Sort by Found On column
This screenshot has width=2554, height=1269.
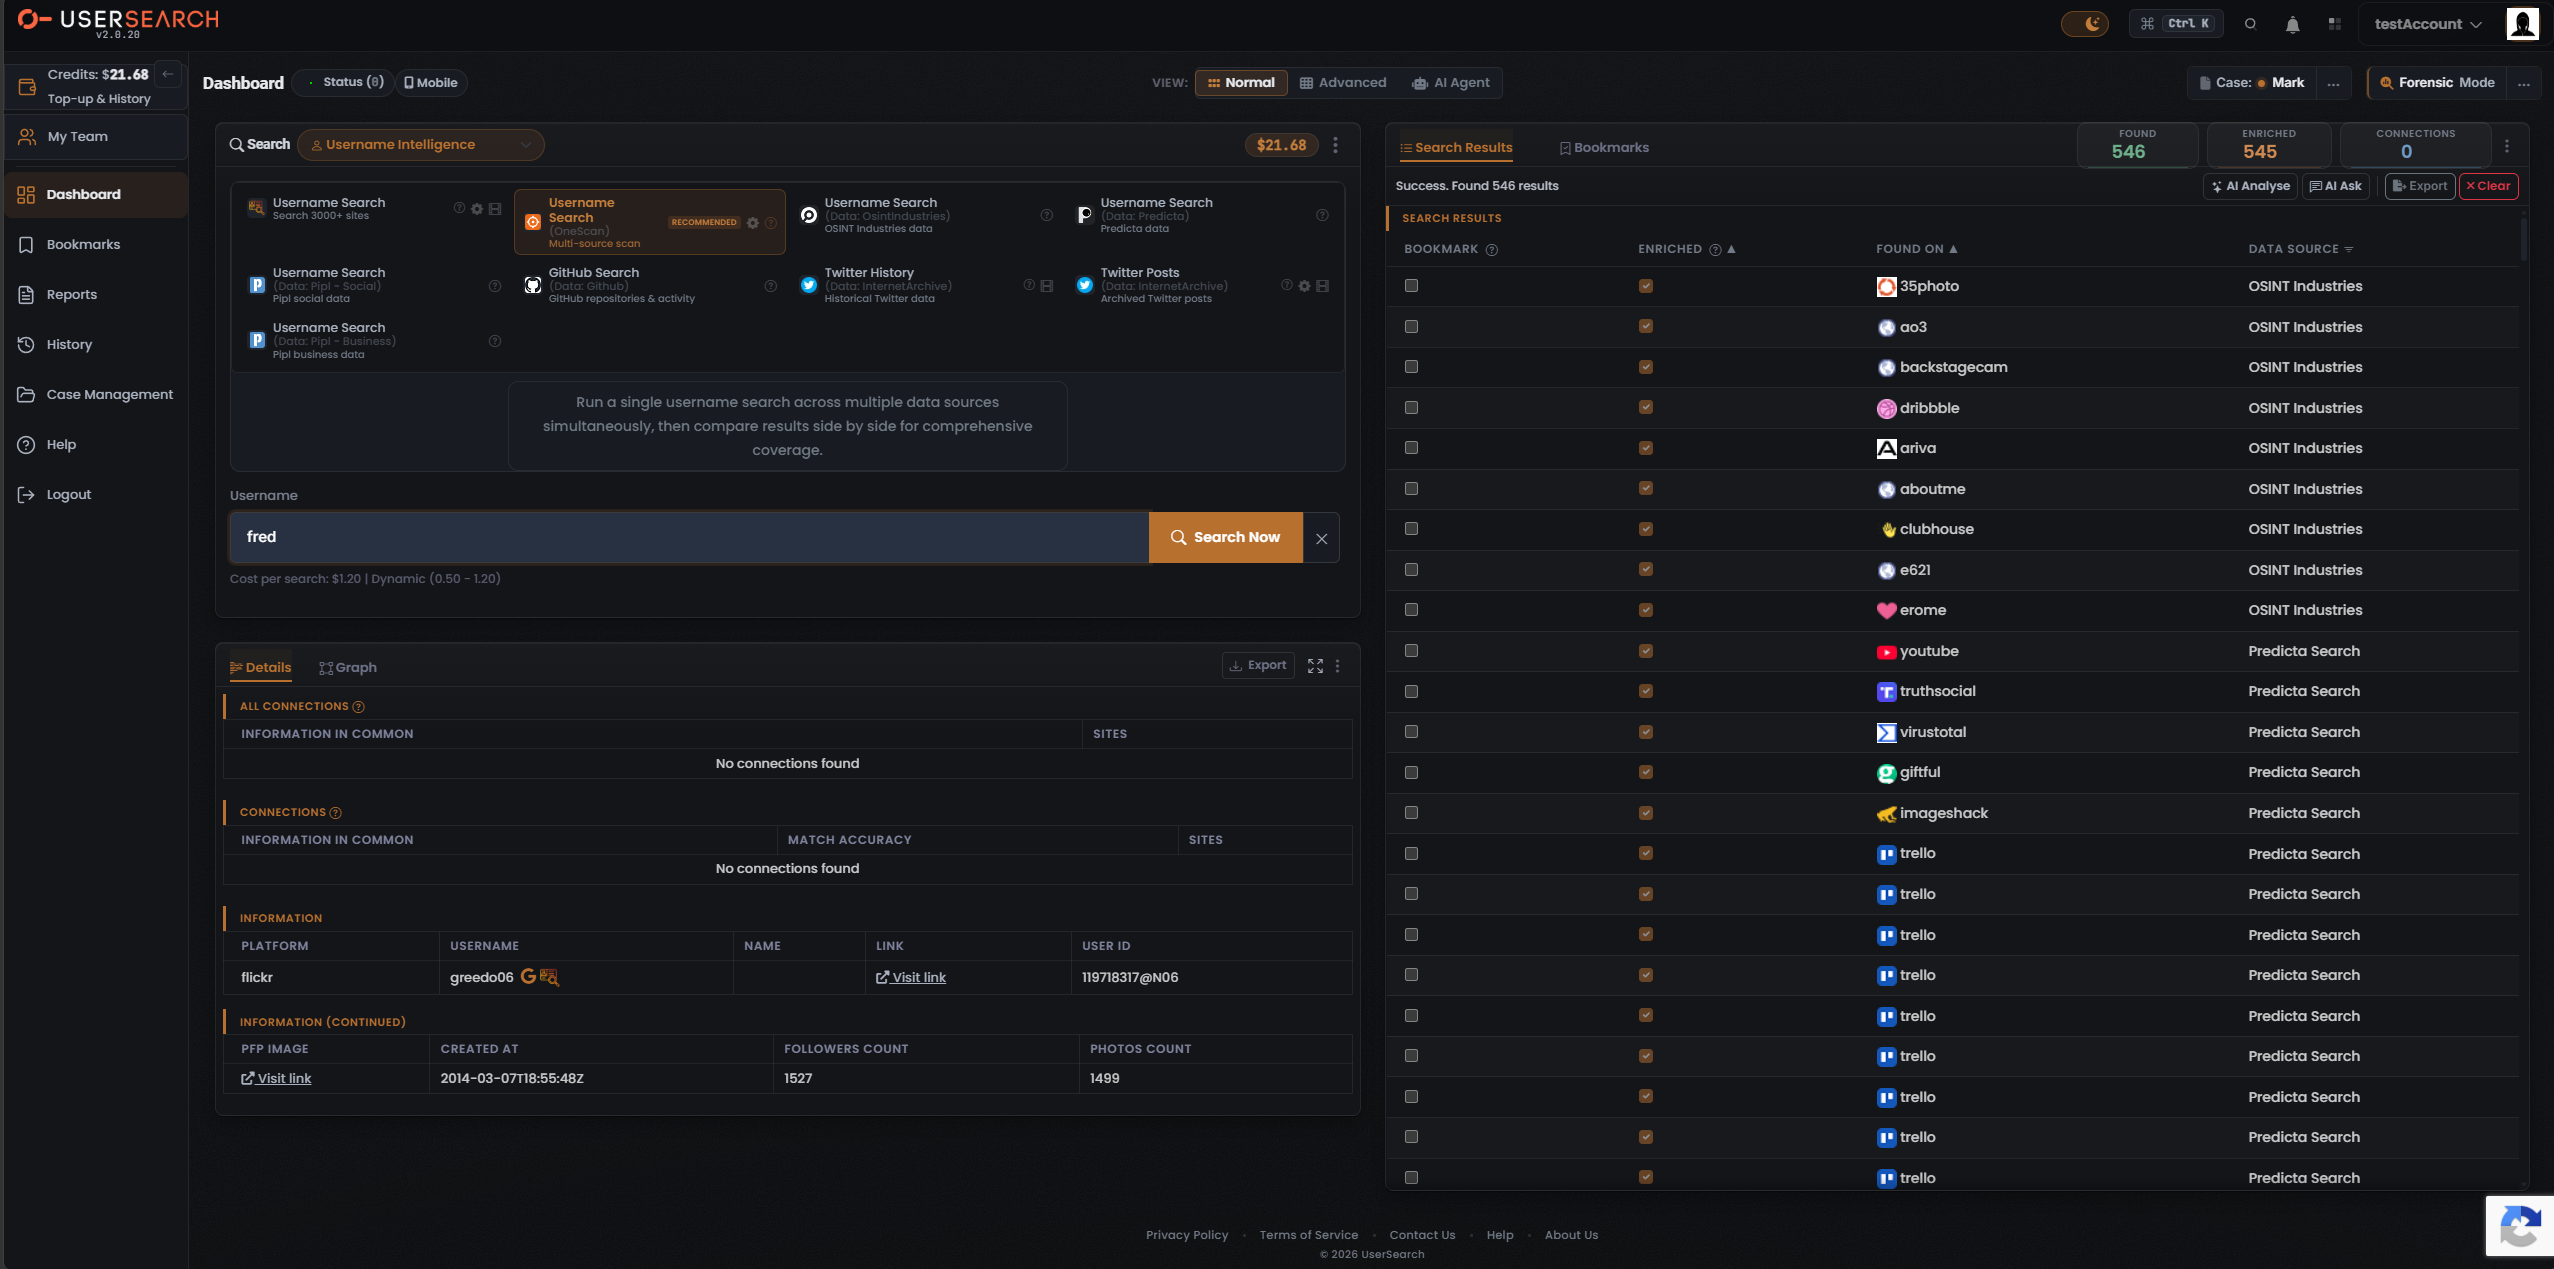click(x=1916, y=249)
